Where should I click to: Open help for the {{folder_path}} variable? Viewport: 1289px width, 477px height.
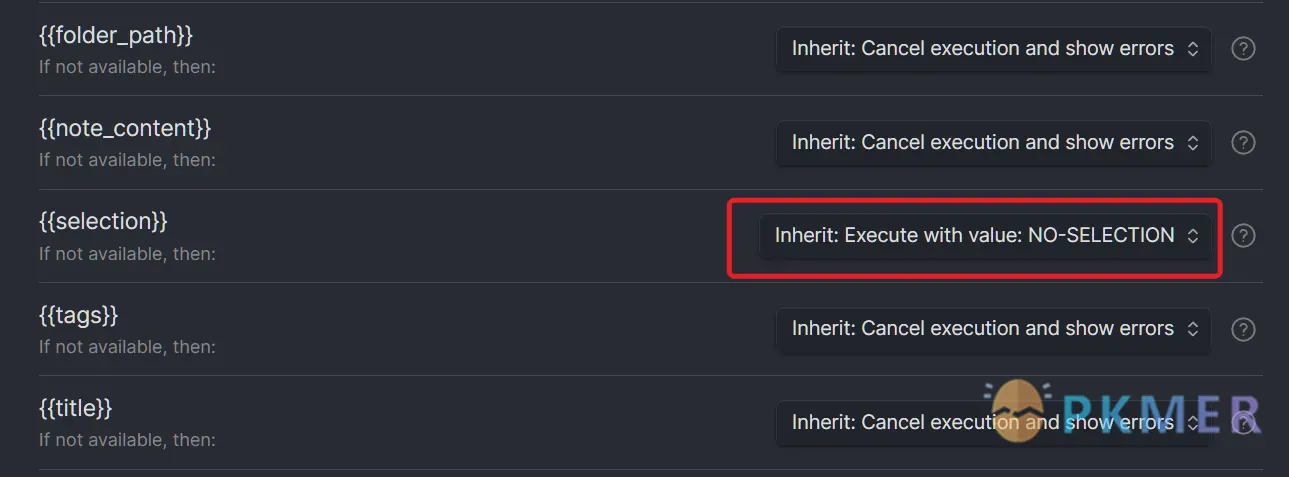[1242, 48]
